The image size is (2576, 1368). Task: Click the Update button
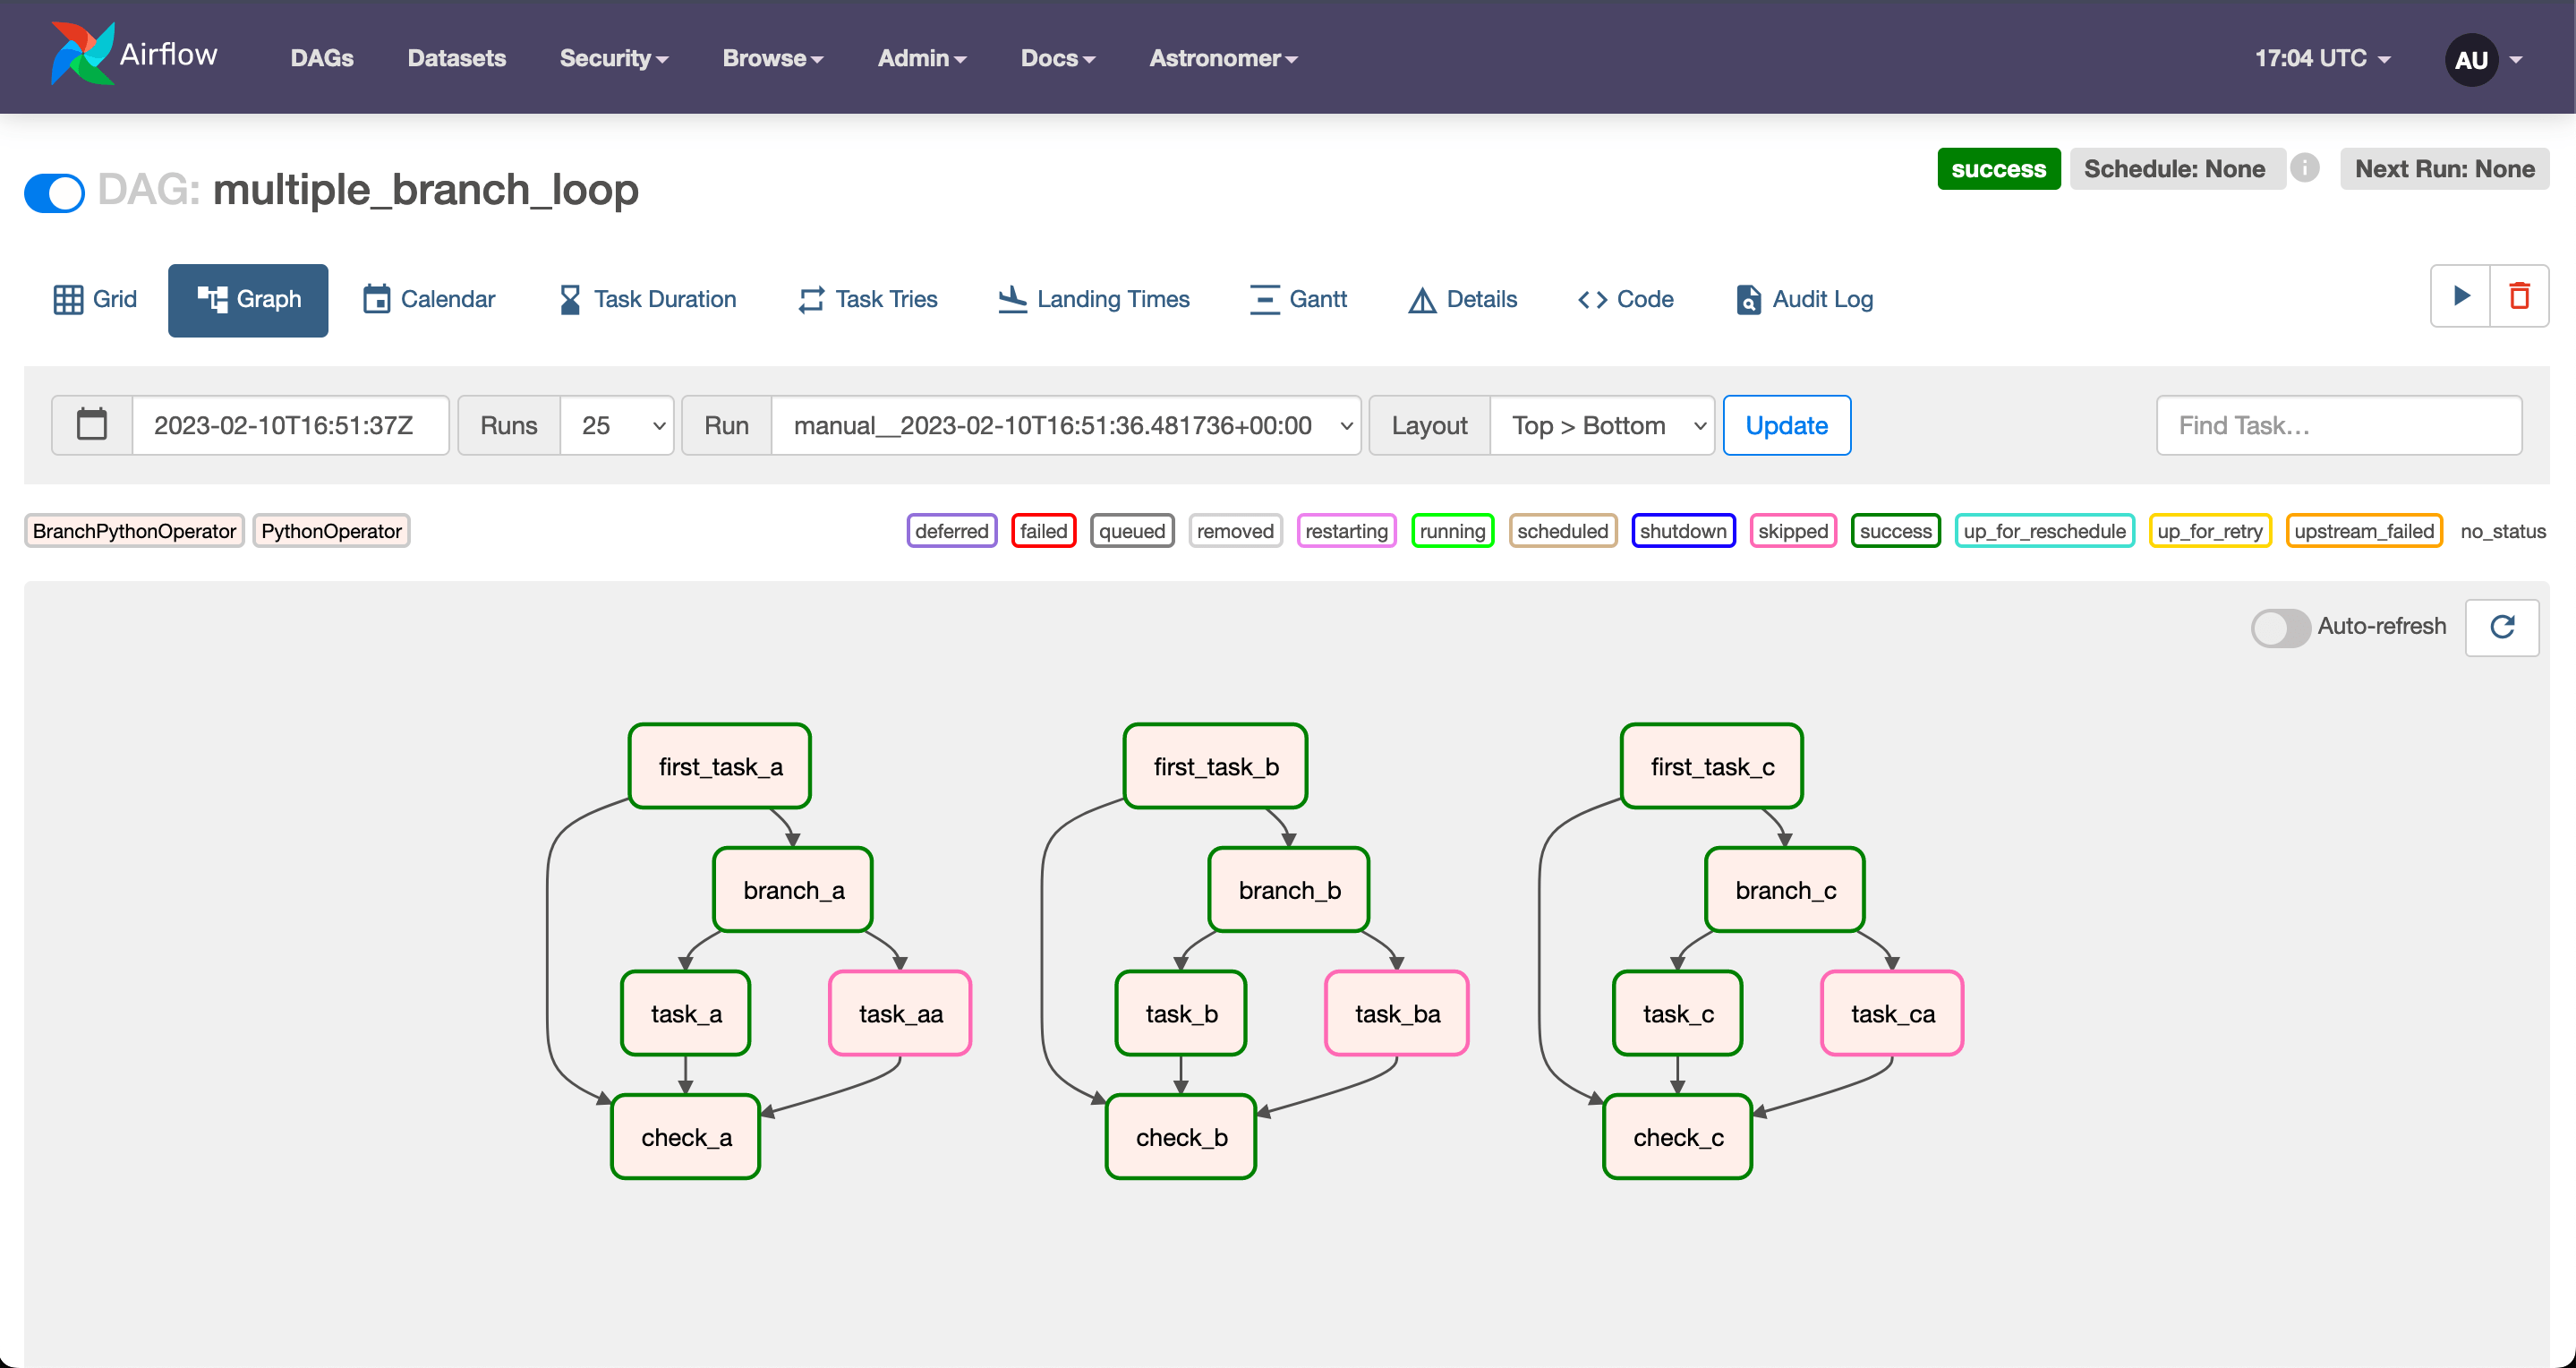1786,425
